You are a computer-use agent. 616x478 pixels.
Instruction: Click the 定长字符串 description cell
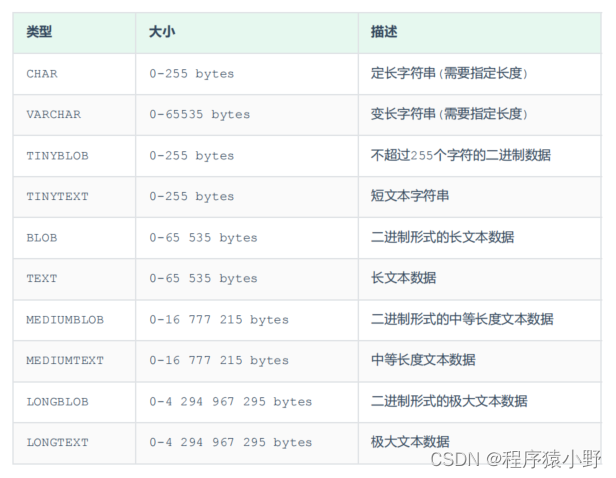(448, 74)
